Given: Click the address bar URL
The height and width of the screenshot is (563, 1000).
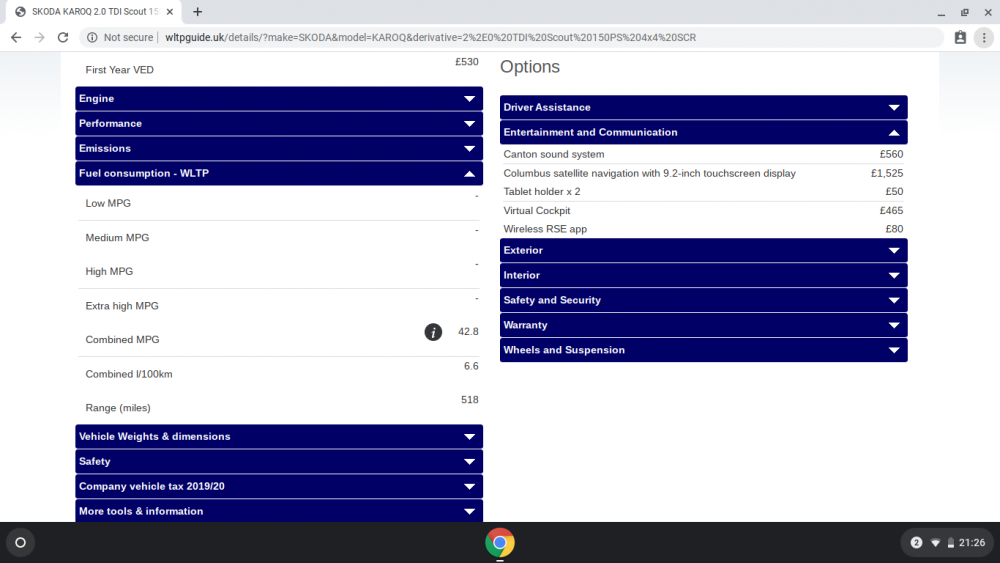Looking at the screenshot, I should click(x=430, y=38).
